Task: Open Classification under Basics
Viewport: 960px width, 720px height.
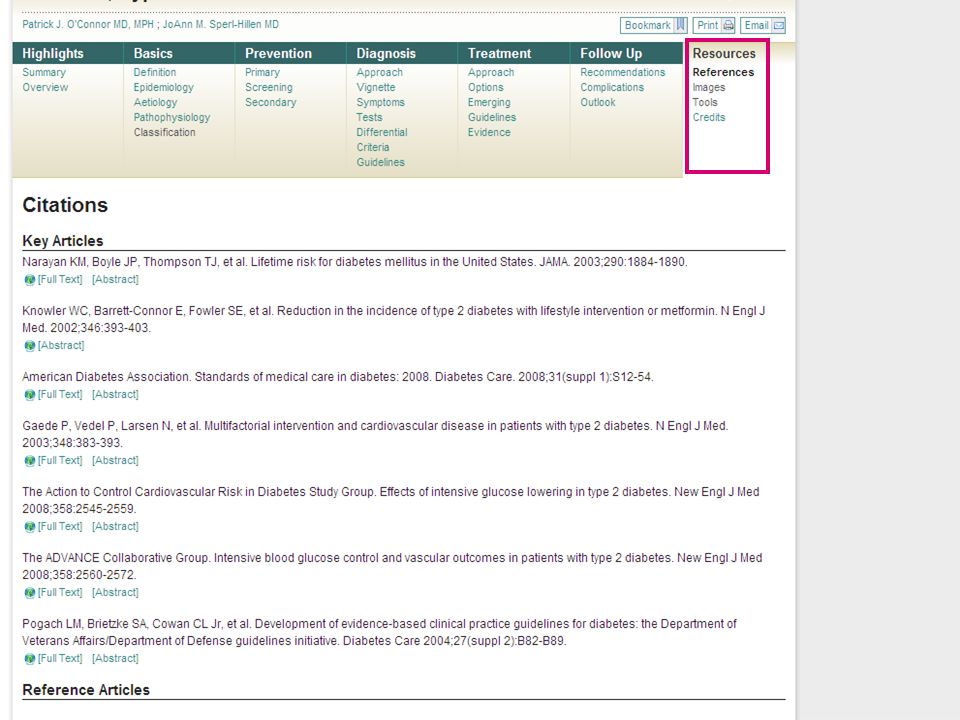Action: (x=165, y=132)
